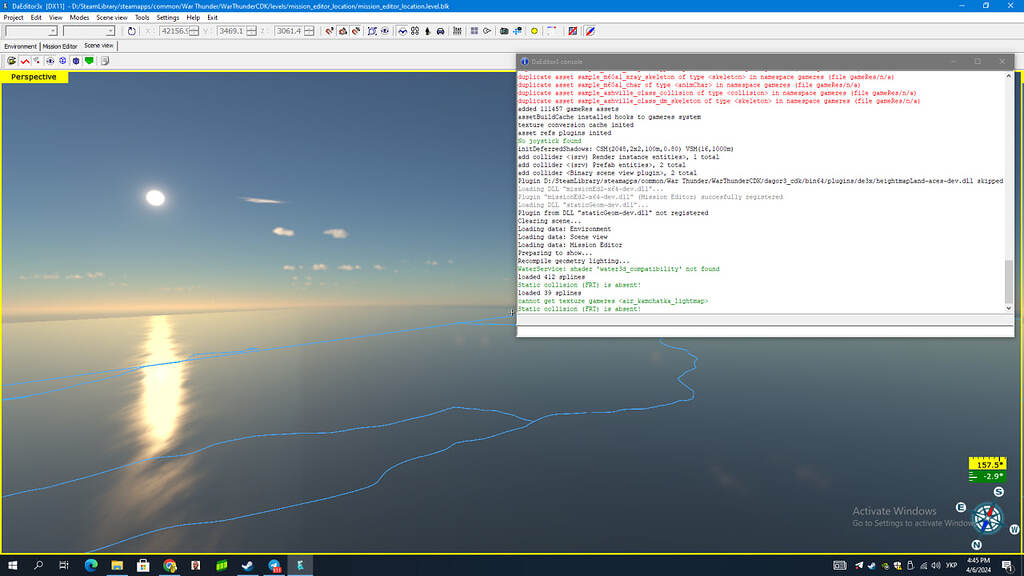
Task: Click the third red snap toolbar icon
Action: coord(355,31)
